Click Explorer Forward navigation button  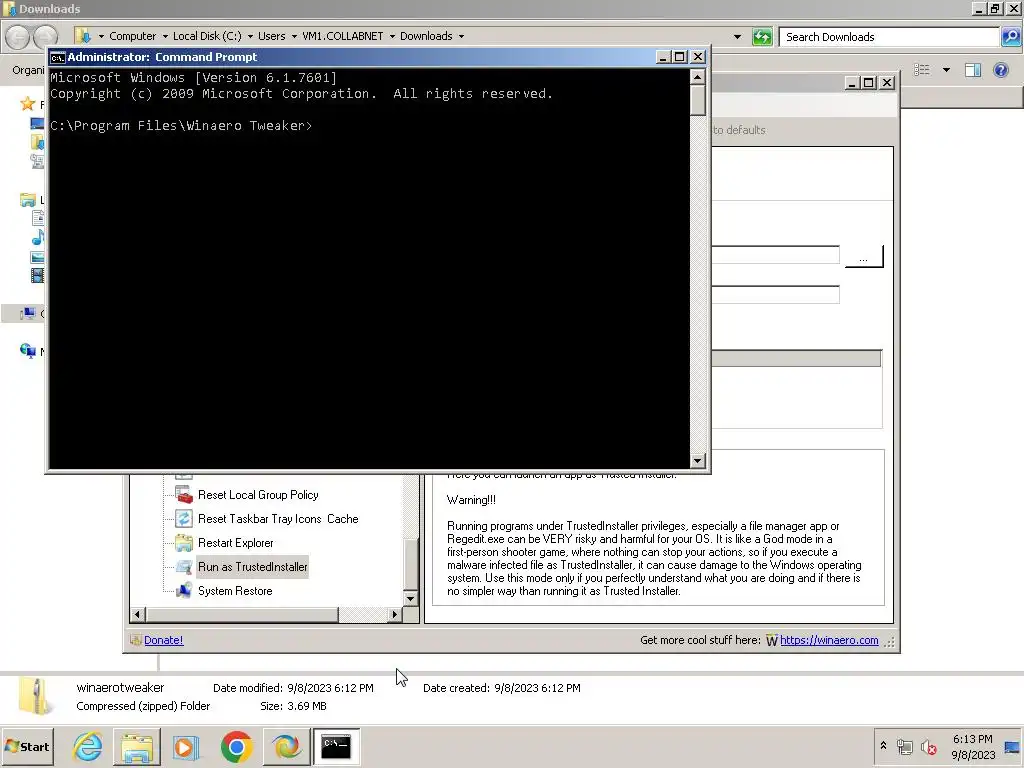(46, 37)
